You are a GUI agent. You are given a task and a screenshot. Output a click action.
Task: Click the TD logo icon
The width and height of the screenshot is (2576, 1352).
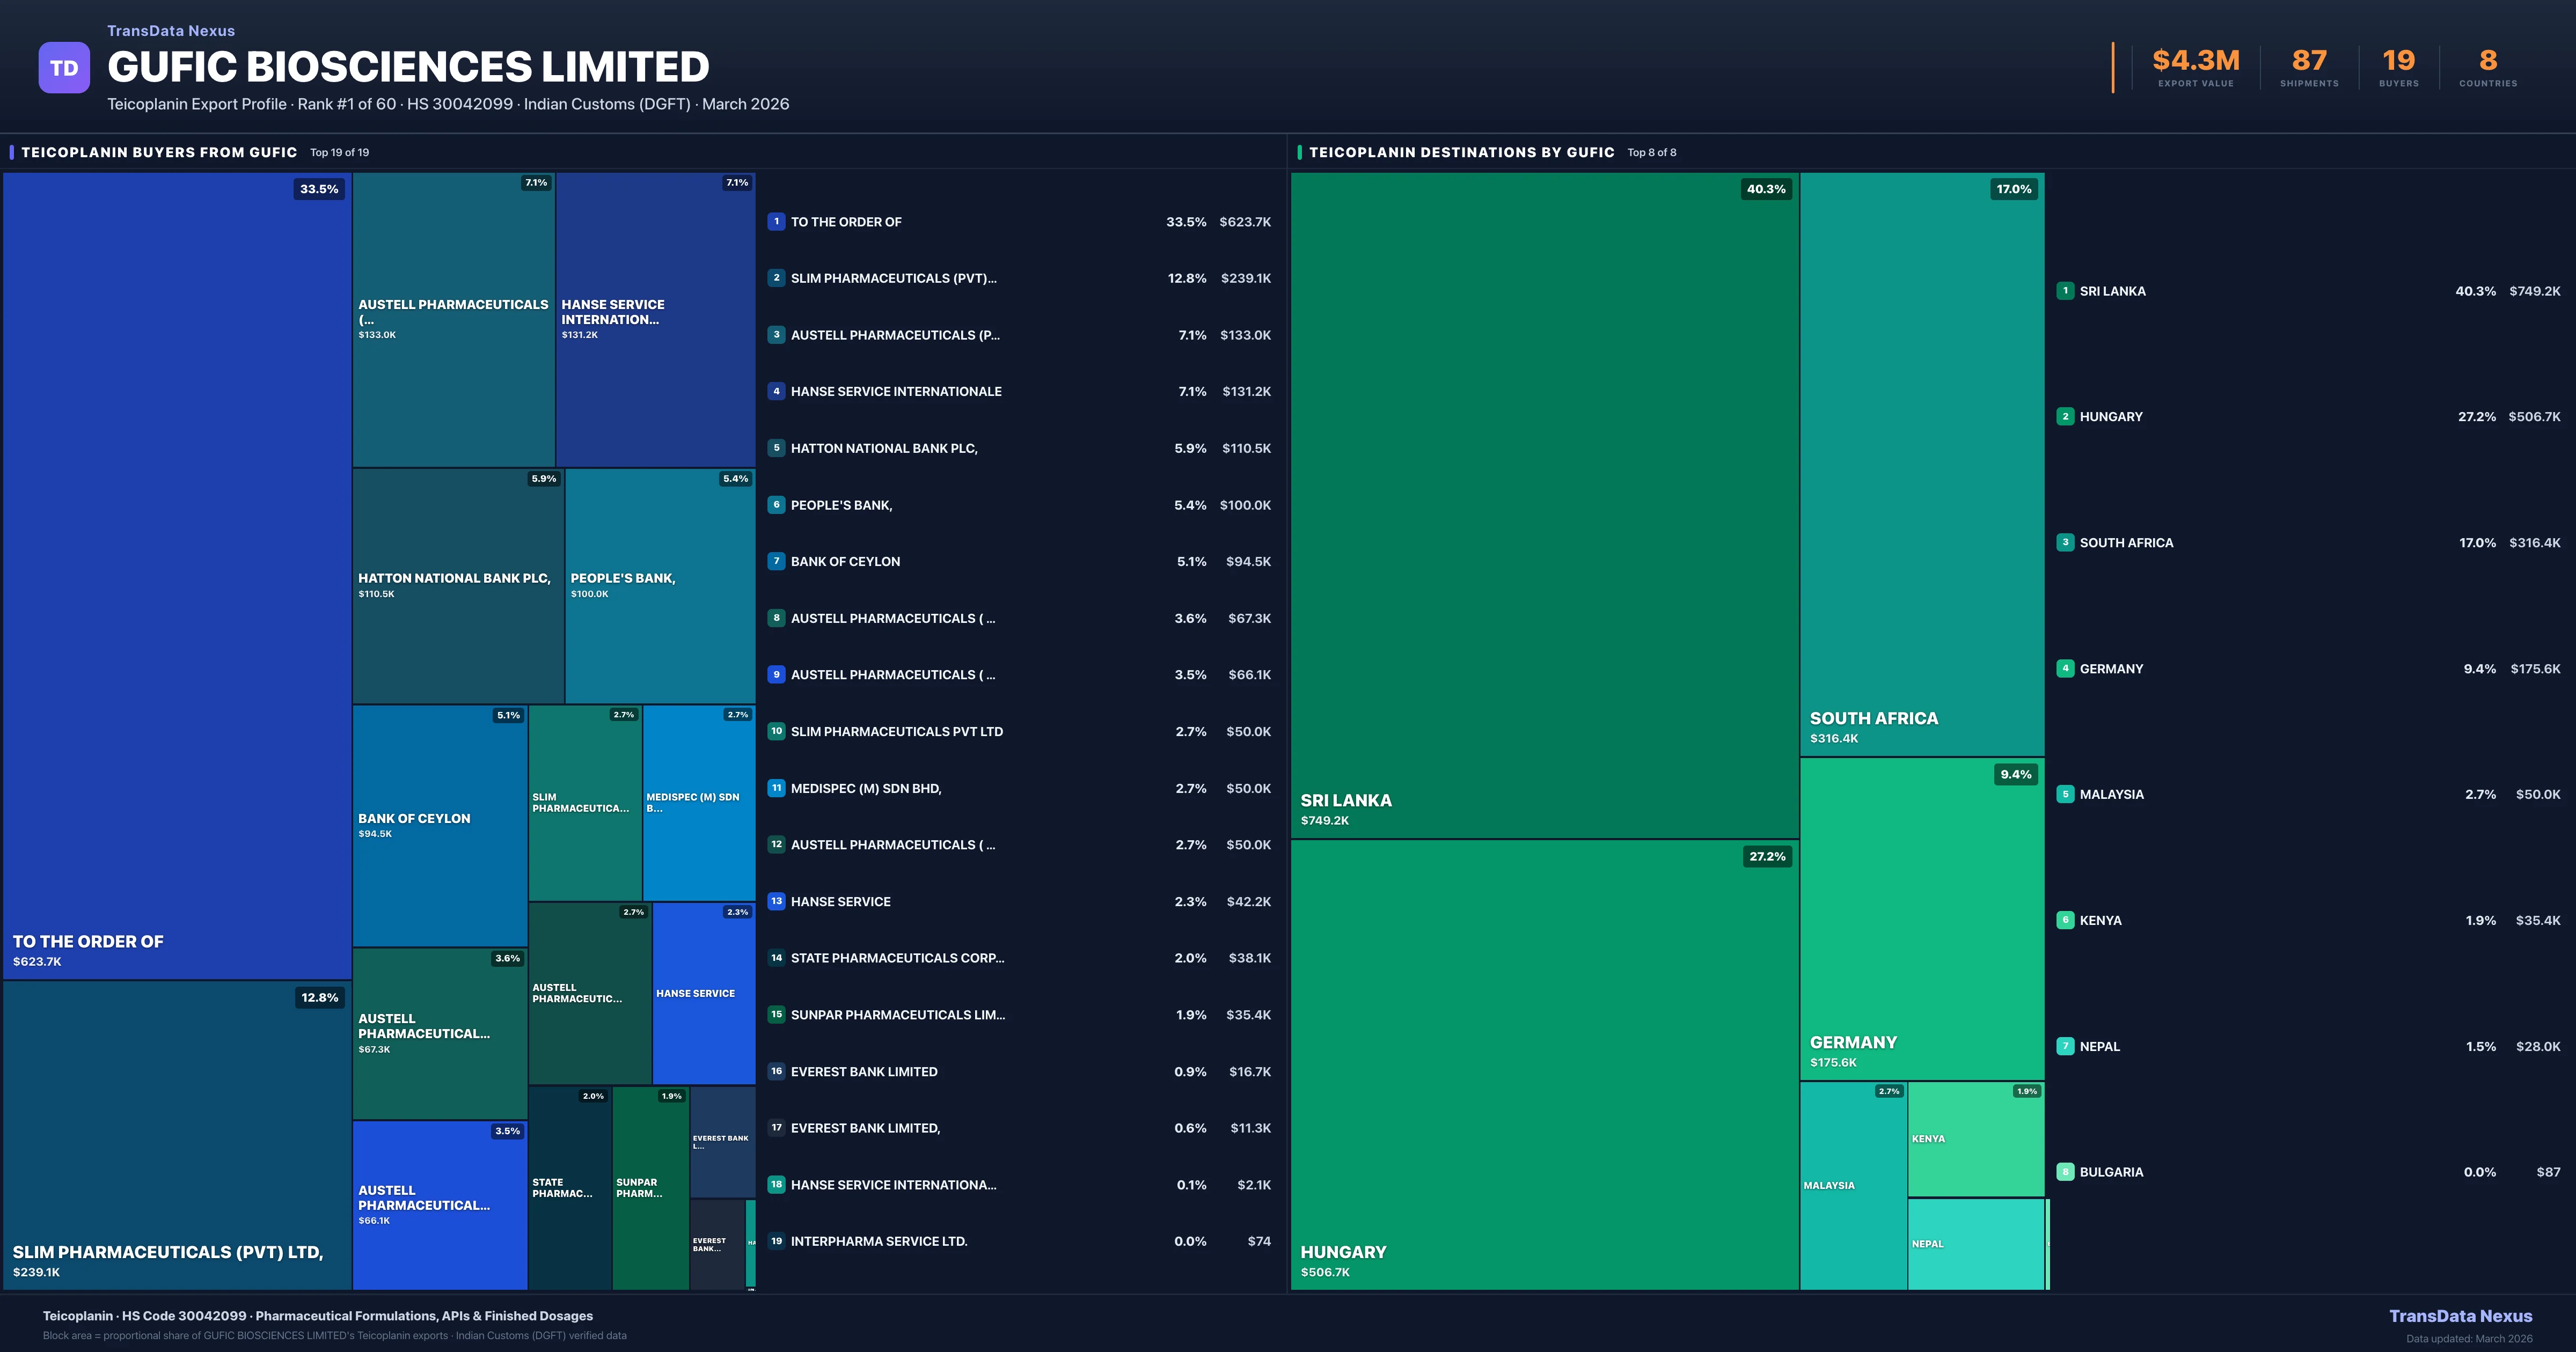[64, 68]
